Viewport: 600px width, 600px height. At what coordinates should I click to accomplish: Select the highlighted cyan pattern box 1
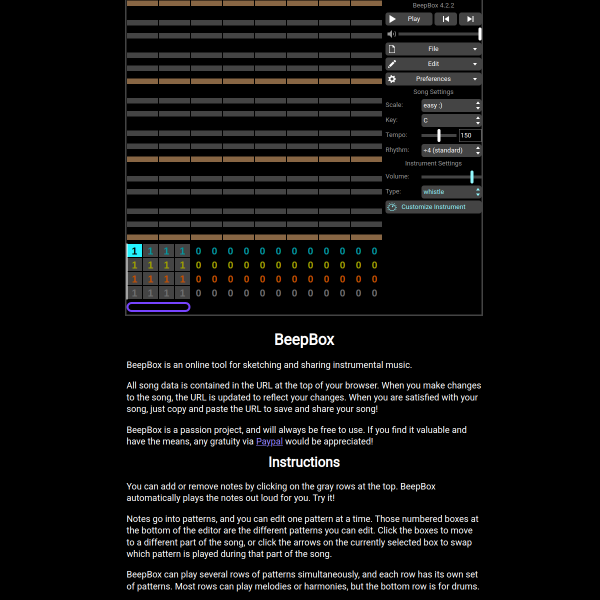coord(134,251)
